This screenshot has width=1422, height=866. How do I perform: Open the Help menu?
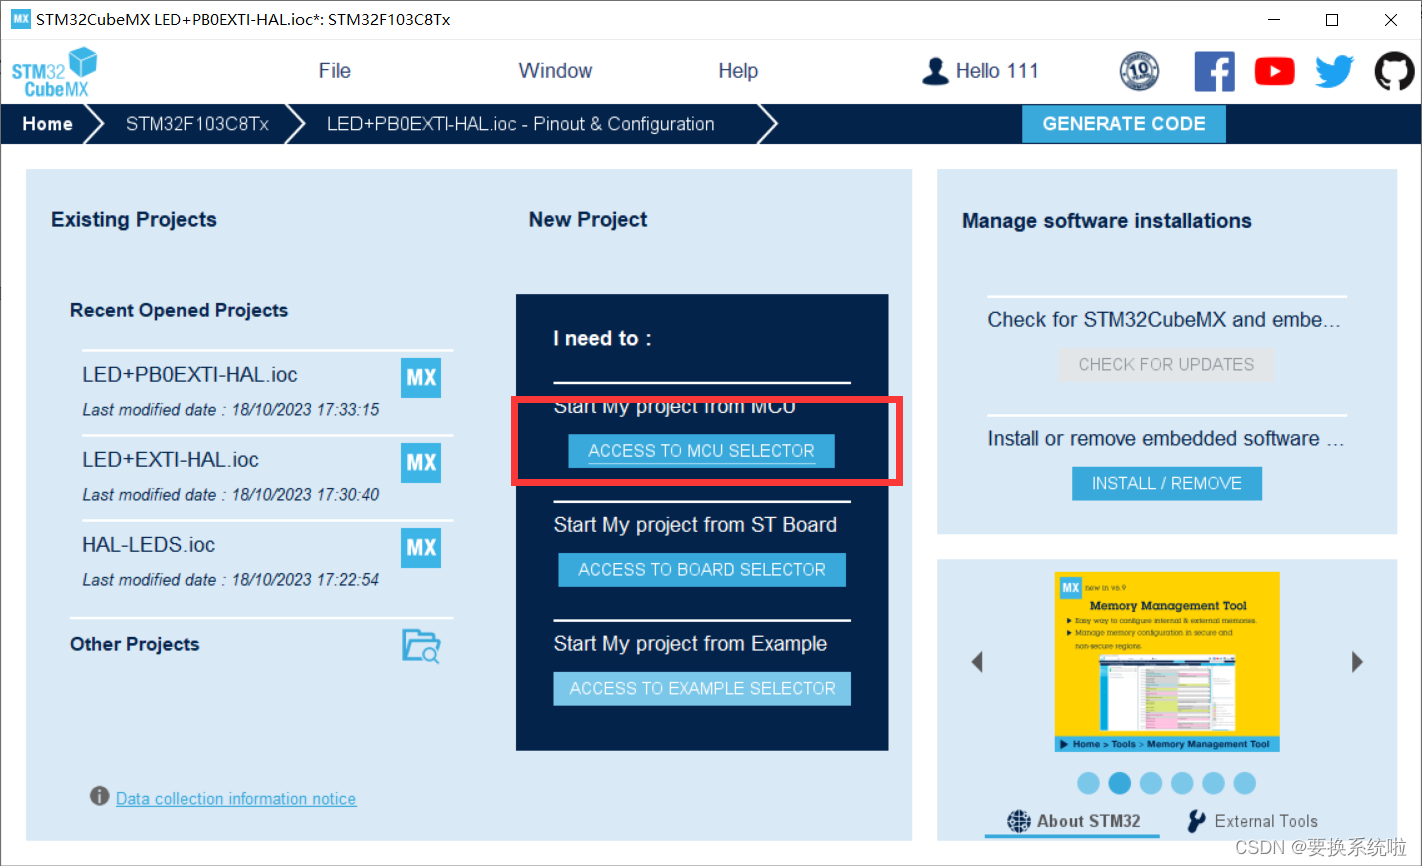tap(738, 71)
